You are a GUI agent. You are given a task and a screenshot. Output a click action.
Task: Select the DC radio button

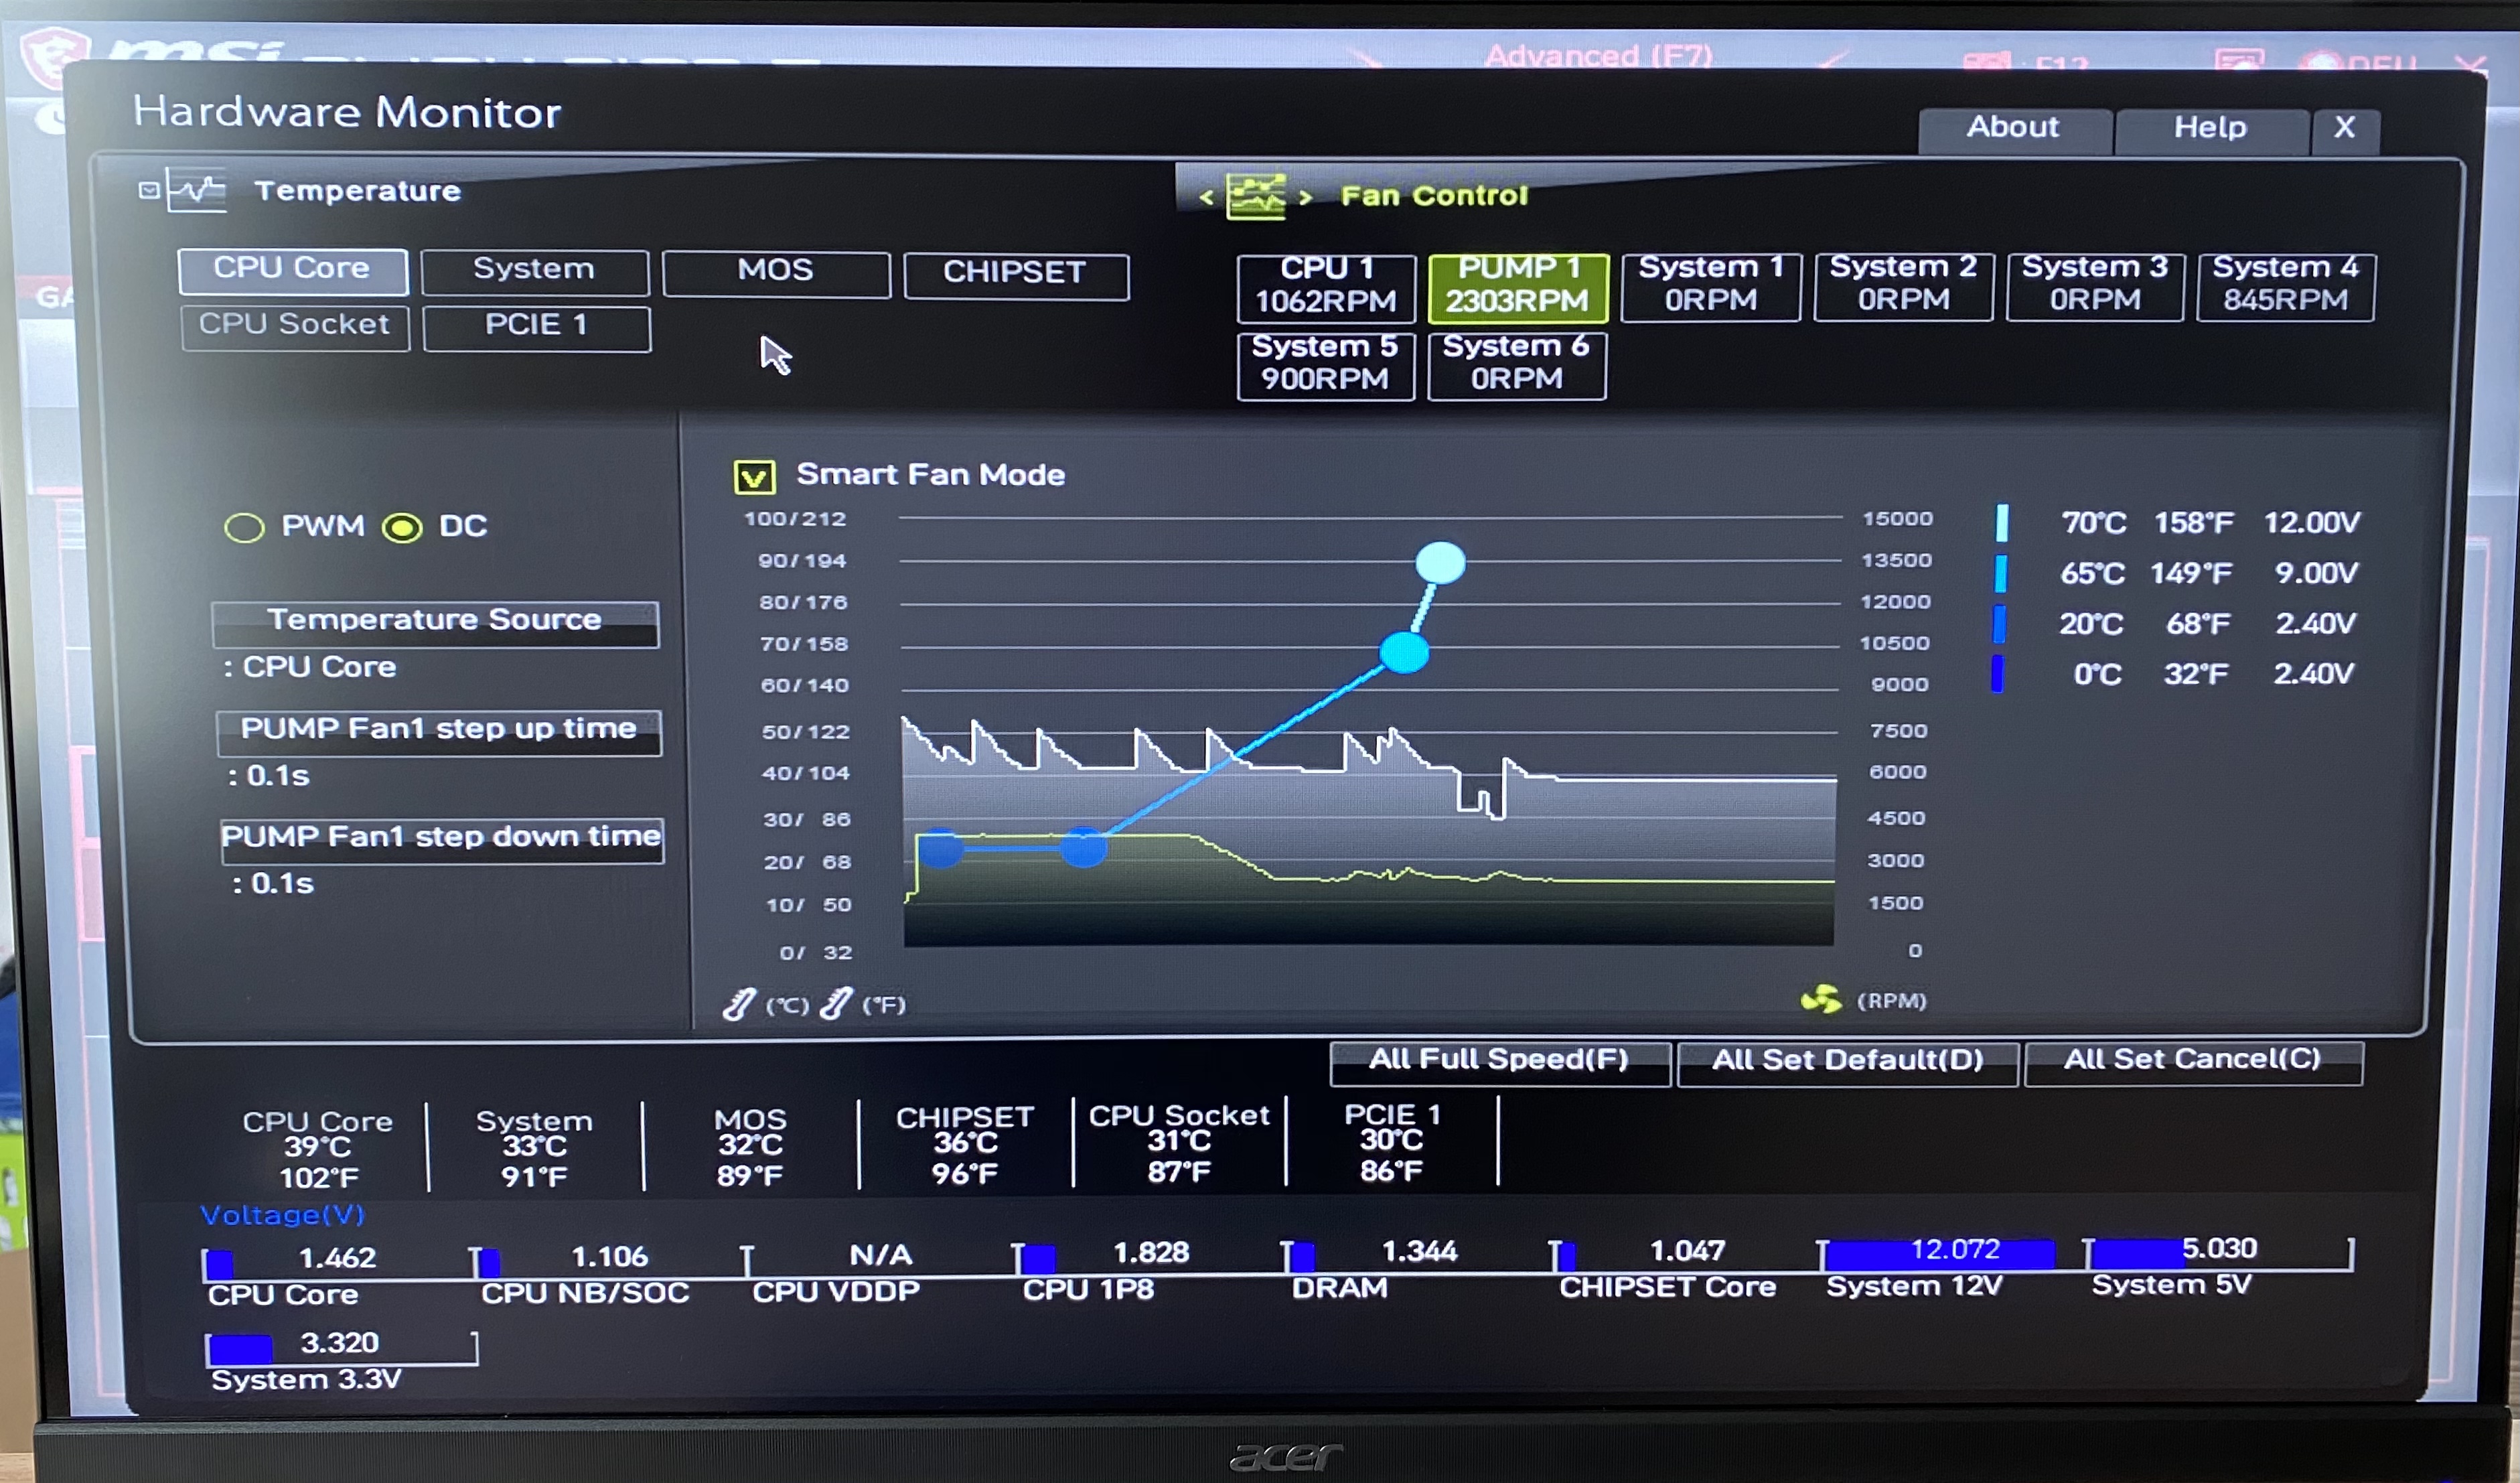click(402, 527)
